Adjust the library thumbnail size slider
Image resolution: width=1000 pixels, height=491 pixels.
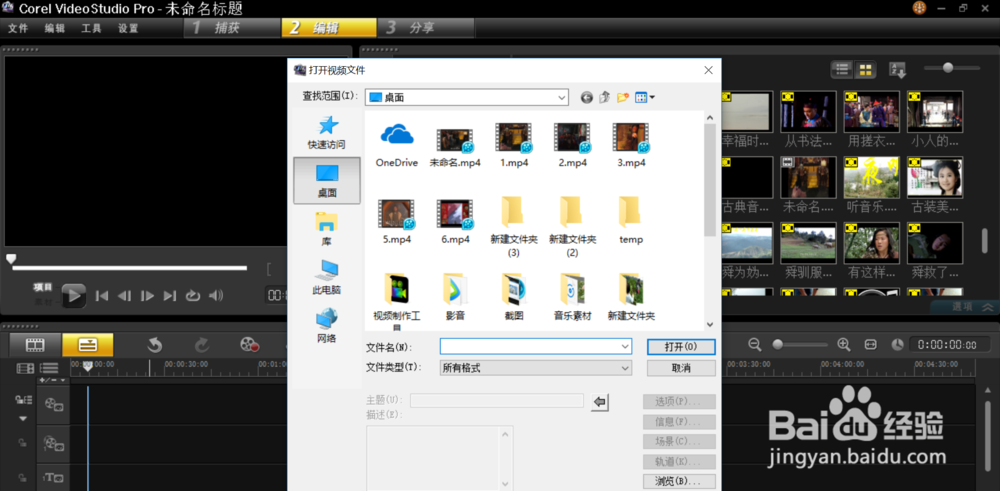[x=948, y=67]
